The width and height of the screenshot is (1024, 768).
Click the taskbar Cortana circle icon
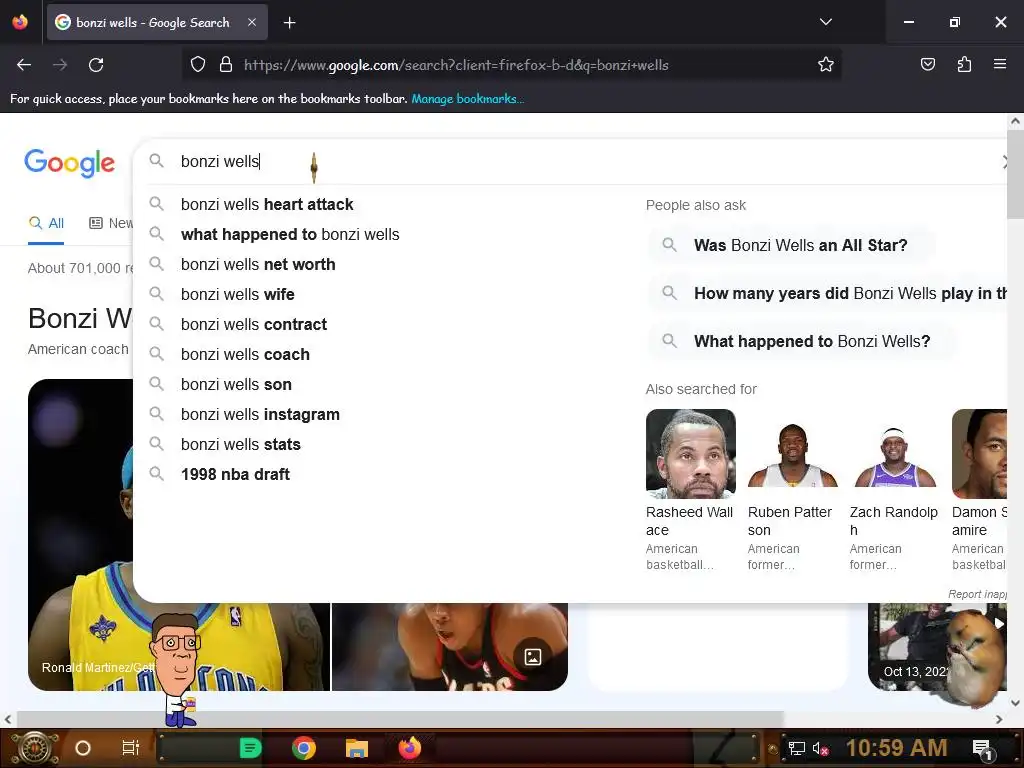point(83,748)
